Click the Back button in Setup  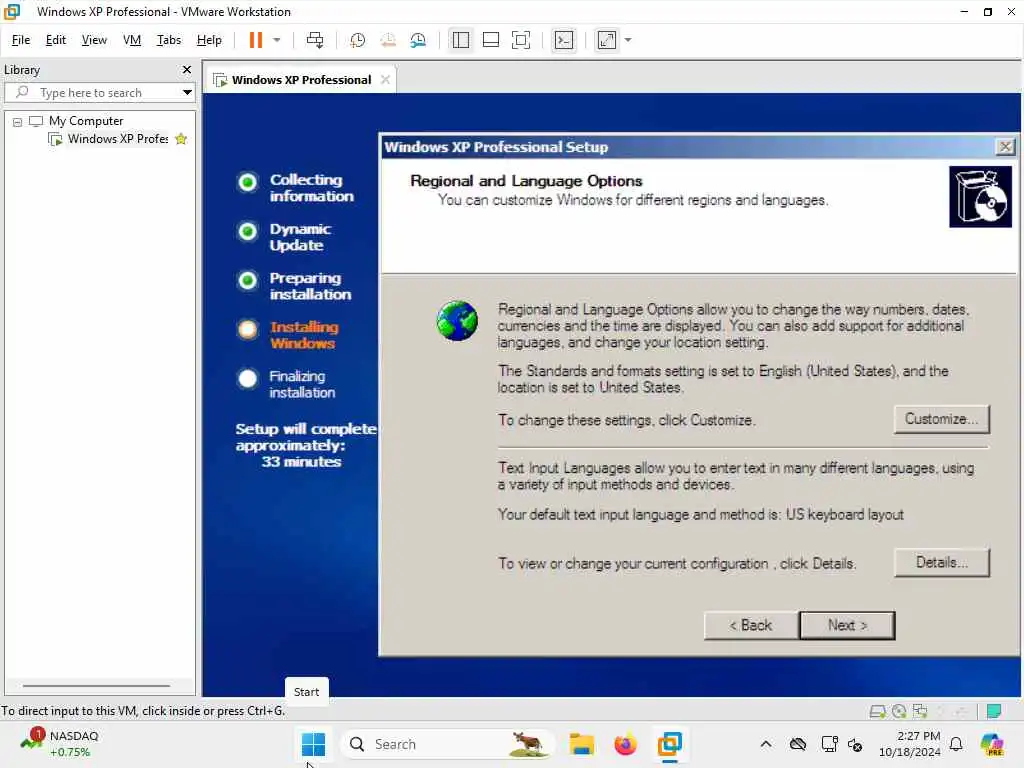coord(750,625)
